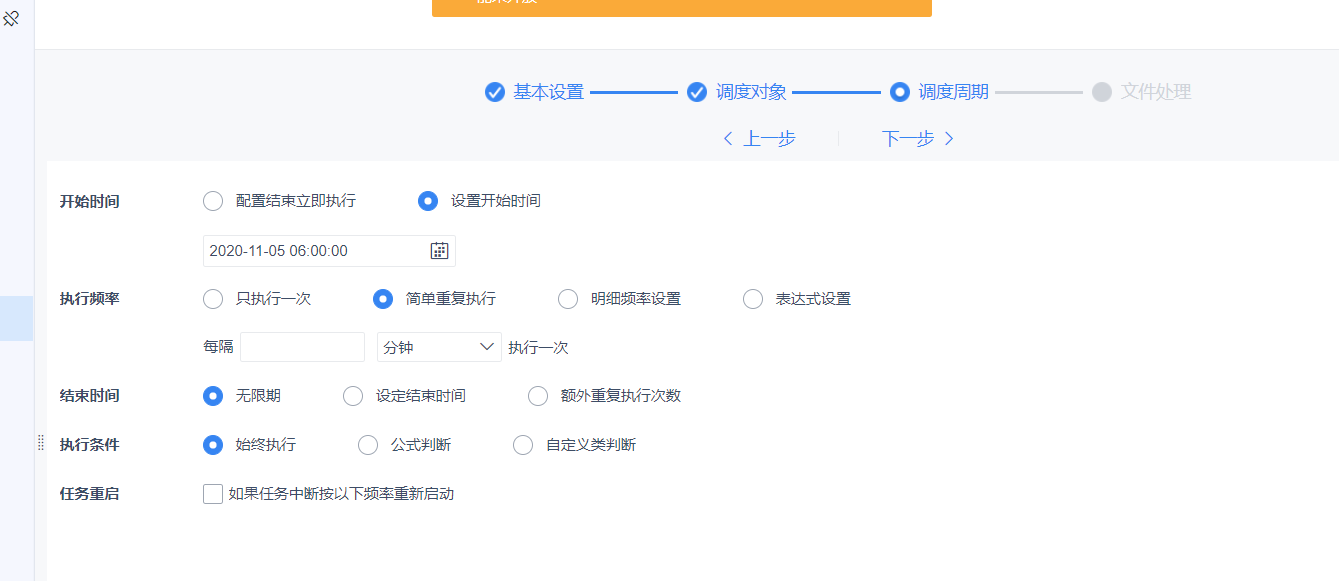Select 只执行一次 frequency option
The width and height of the screenshot is (1339, 581).
point(213,299)
